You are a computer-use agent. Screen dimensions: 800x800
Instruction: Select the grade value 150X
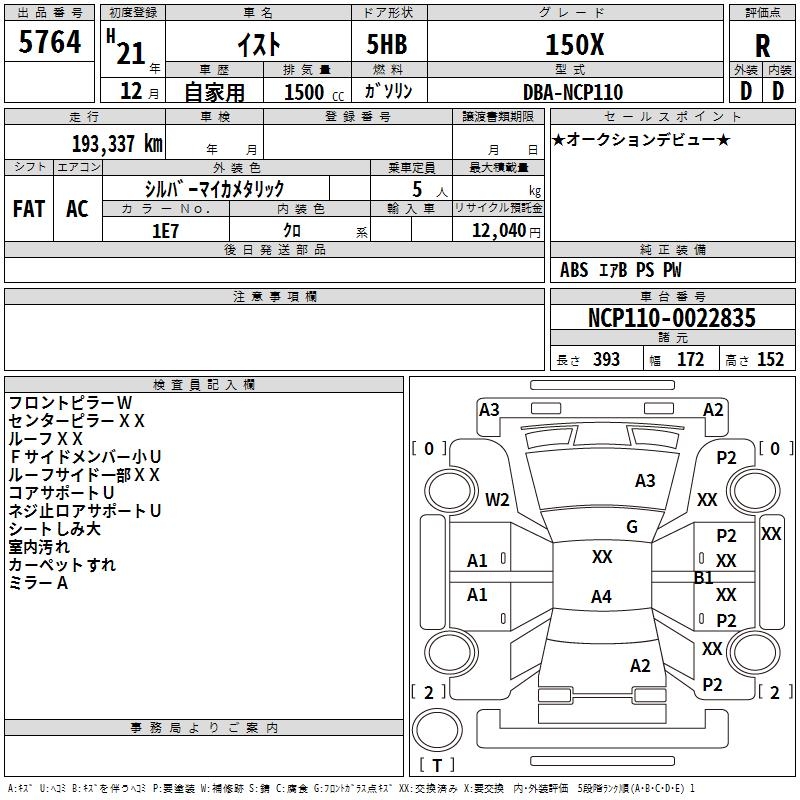(x=575, y=45)
